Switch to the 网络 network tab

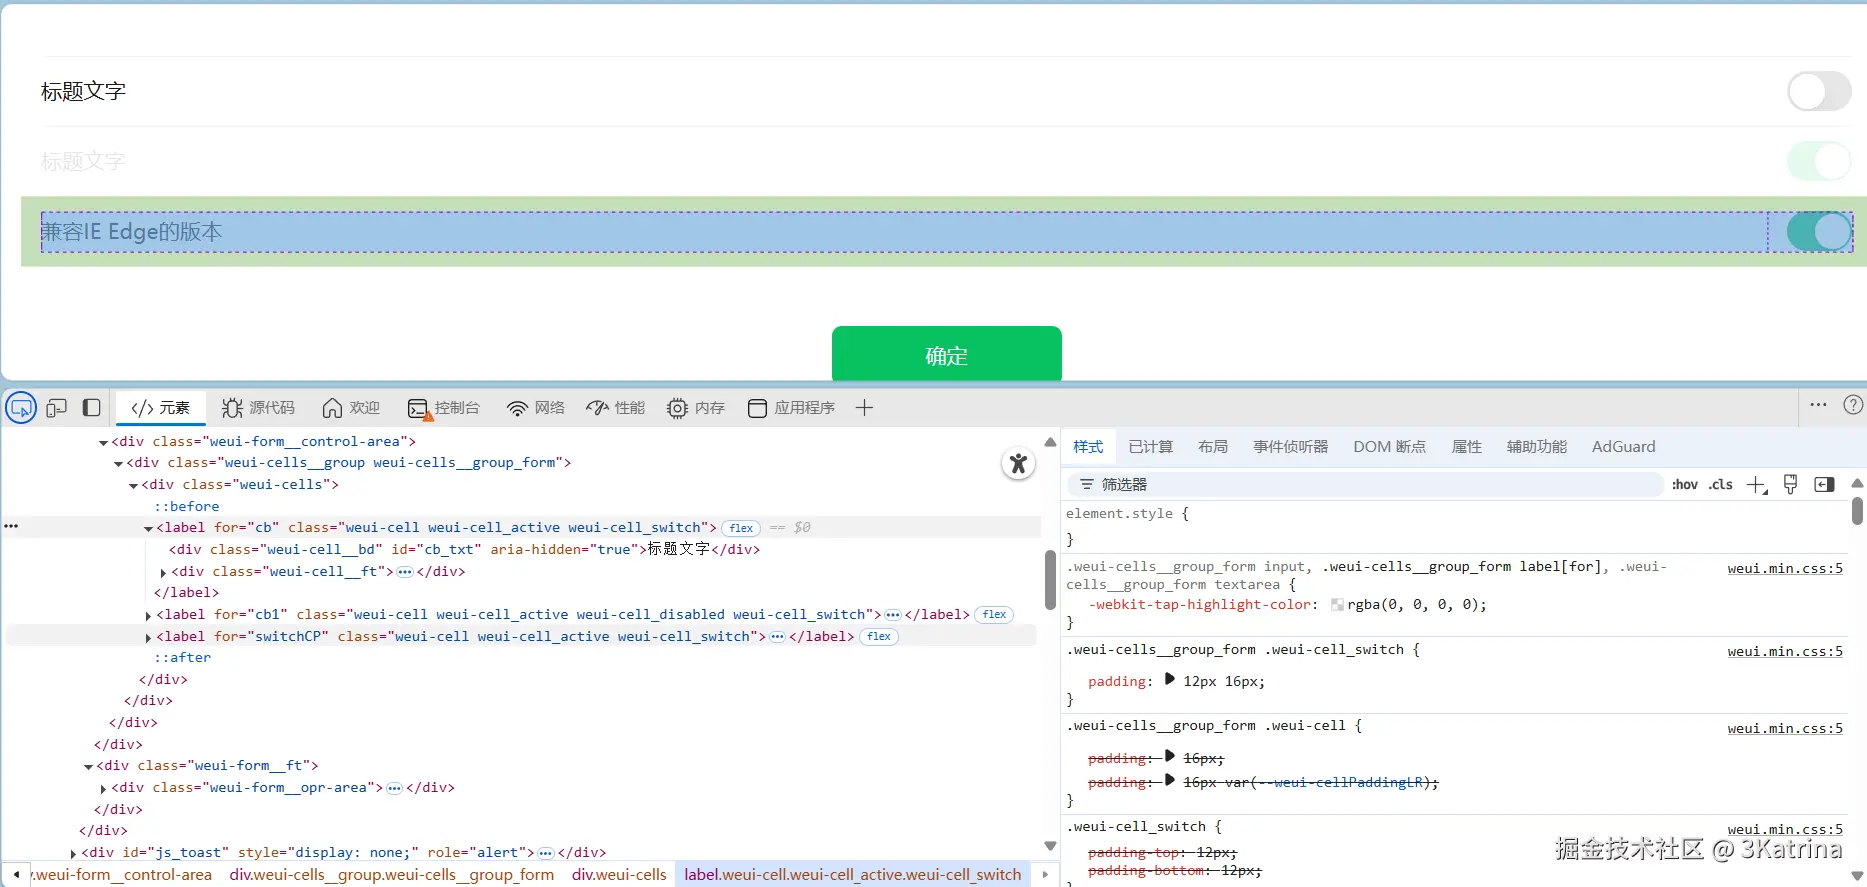[535, 408]
